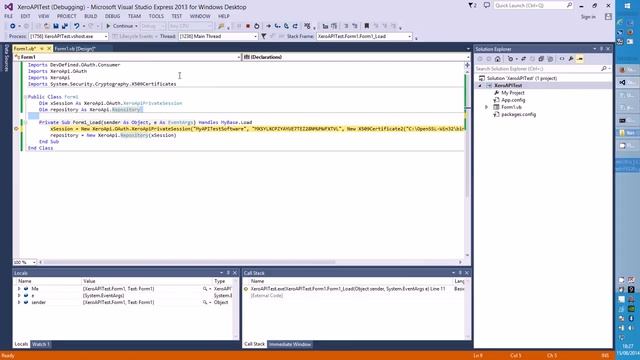
Task: Click the Sign in link
Action: tap(588, 17)
